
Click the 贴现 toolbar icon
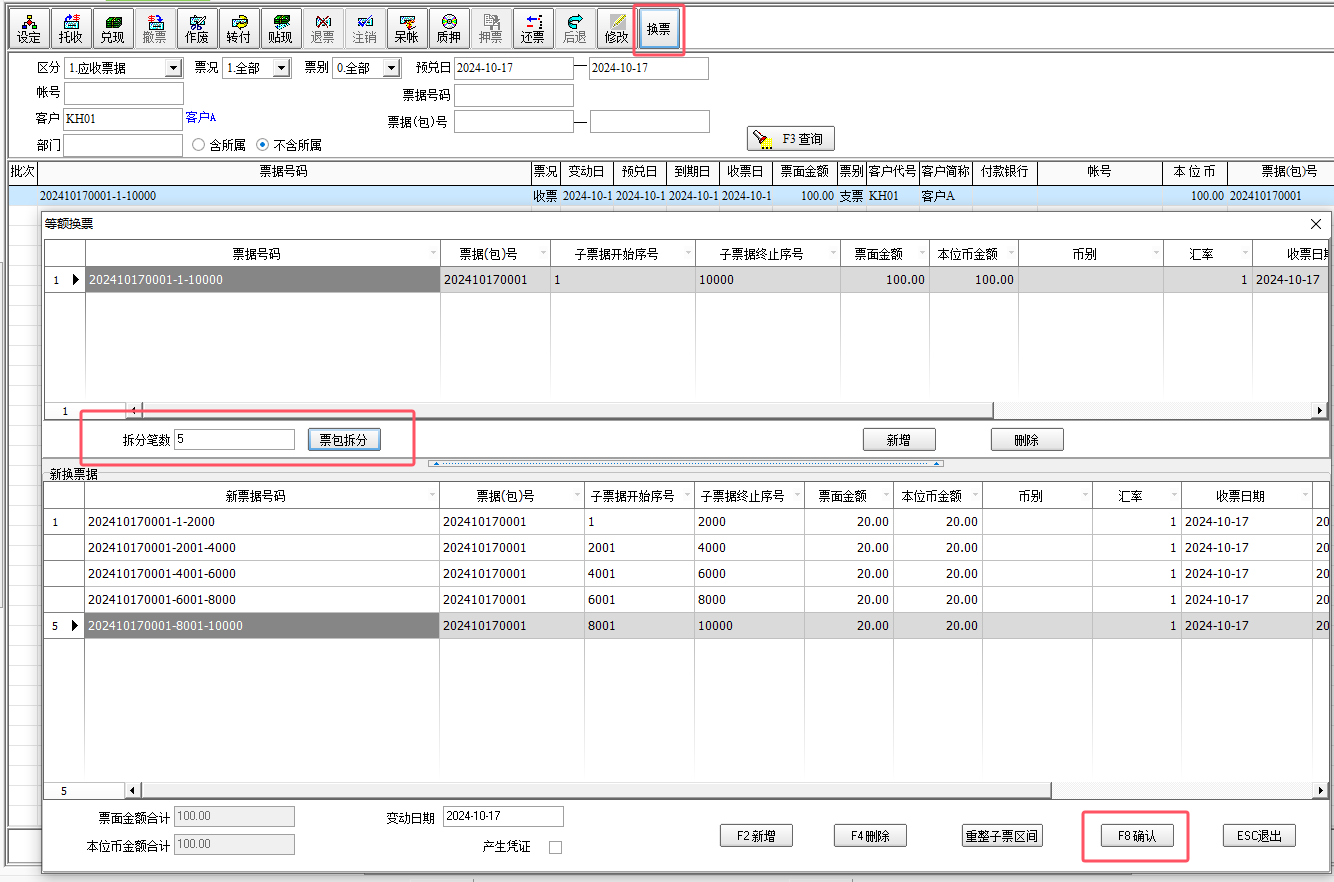(280, 28)
